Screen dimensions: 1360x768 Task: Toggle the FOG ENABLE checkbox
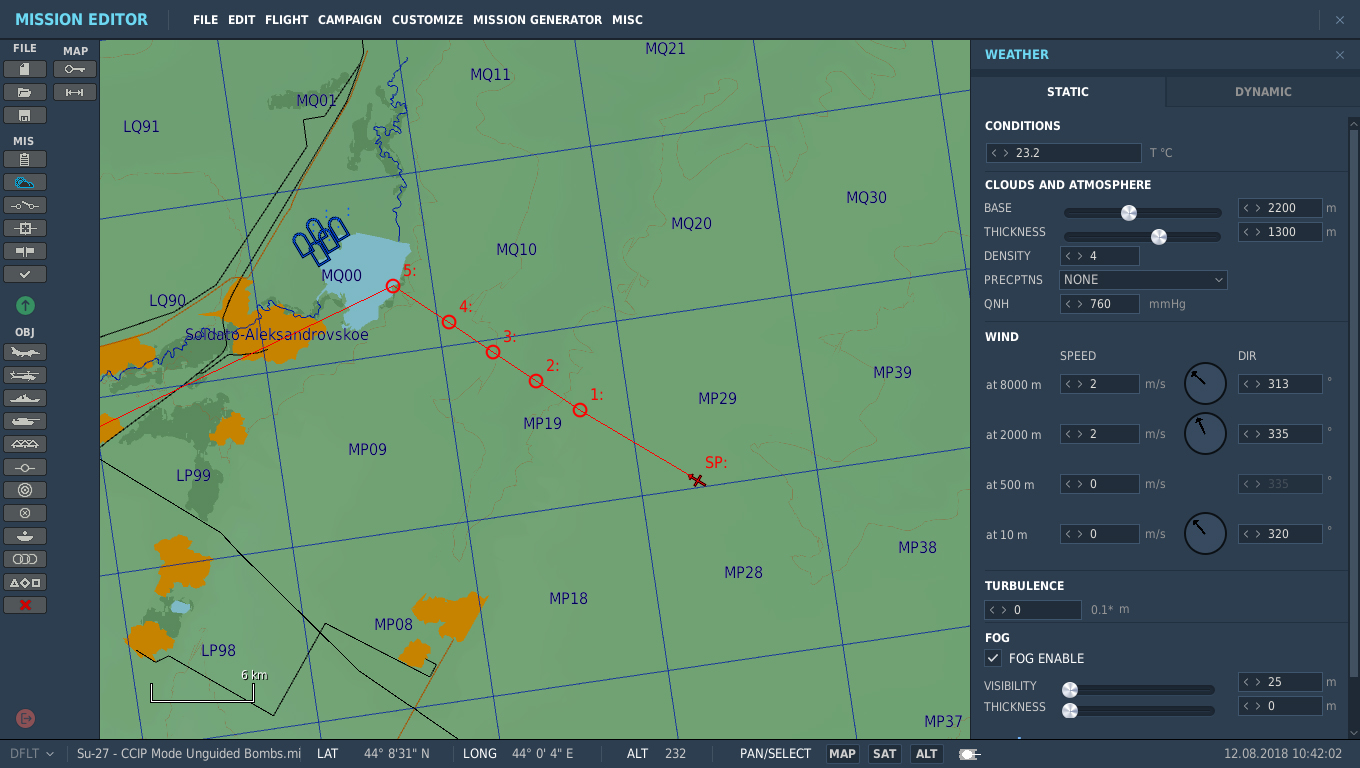[x=993, y=658]
